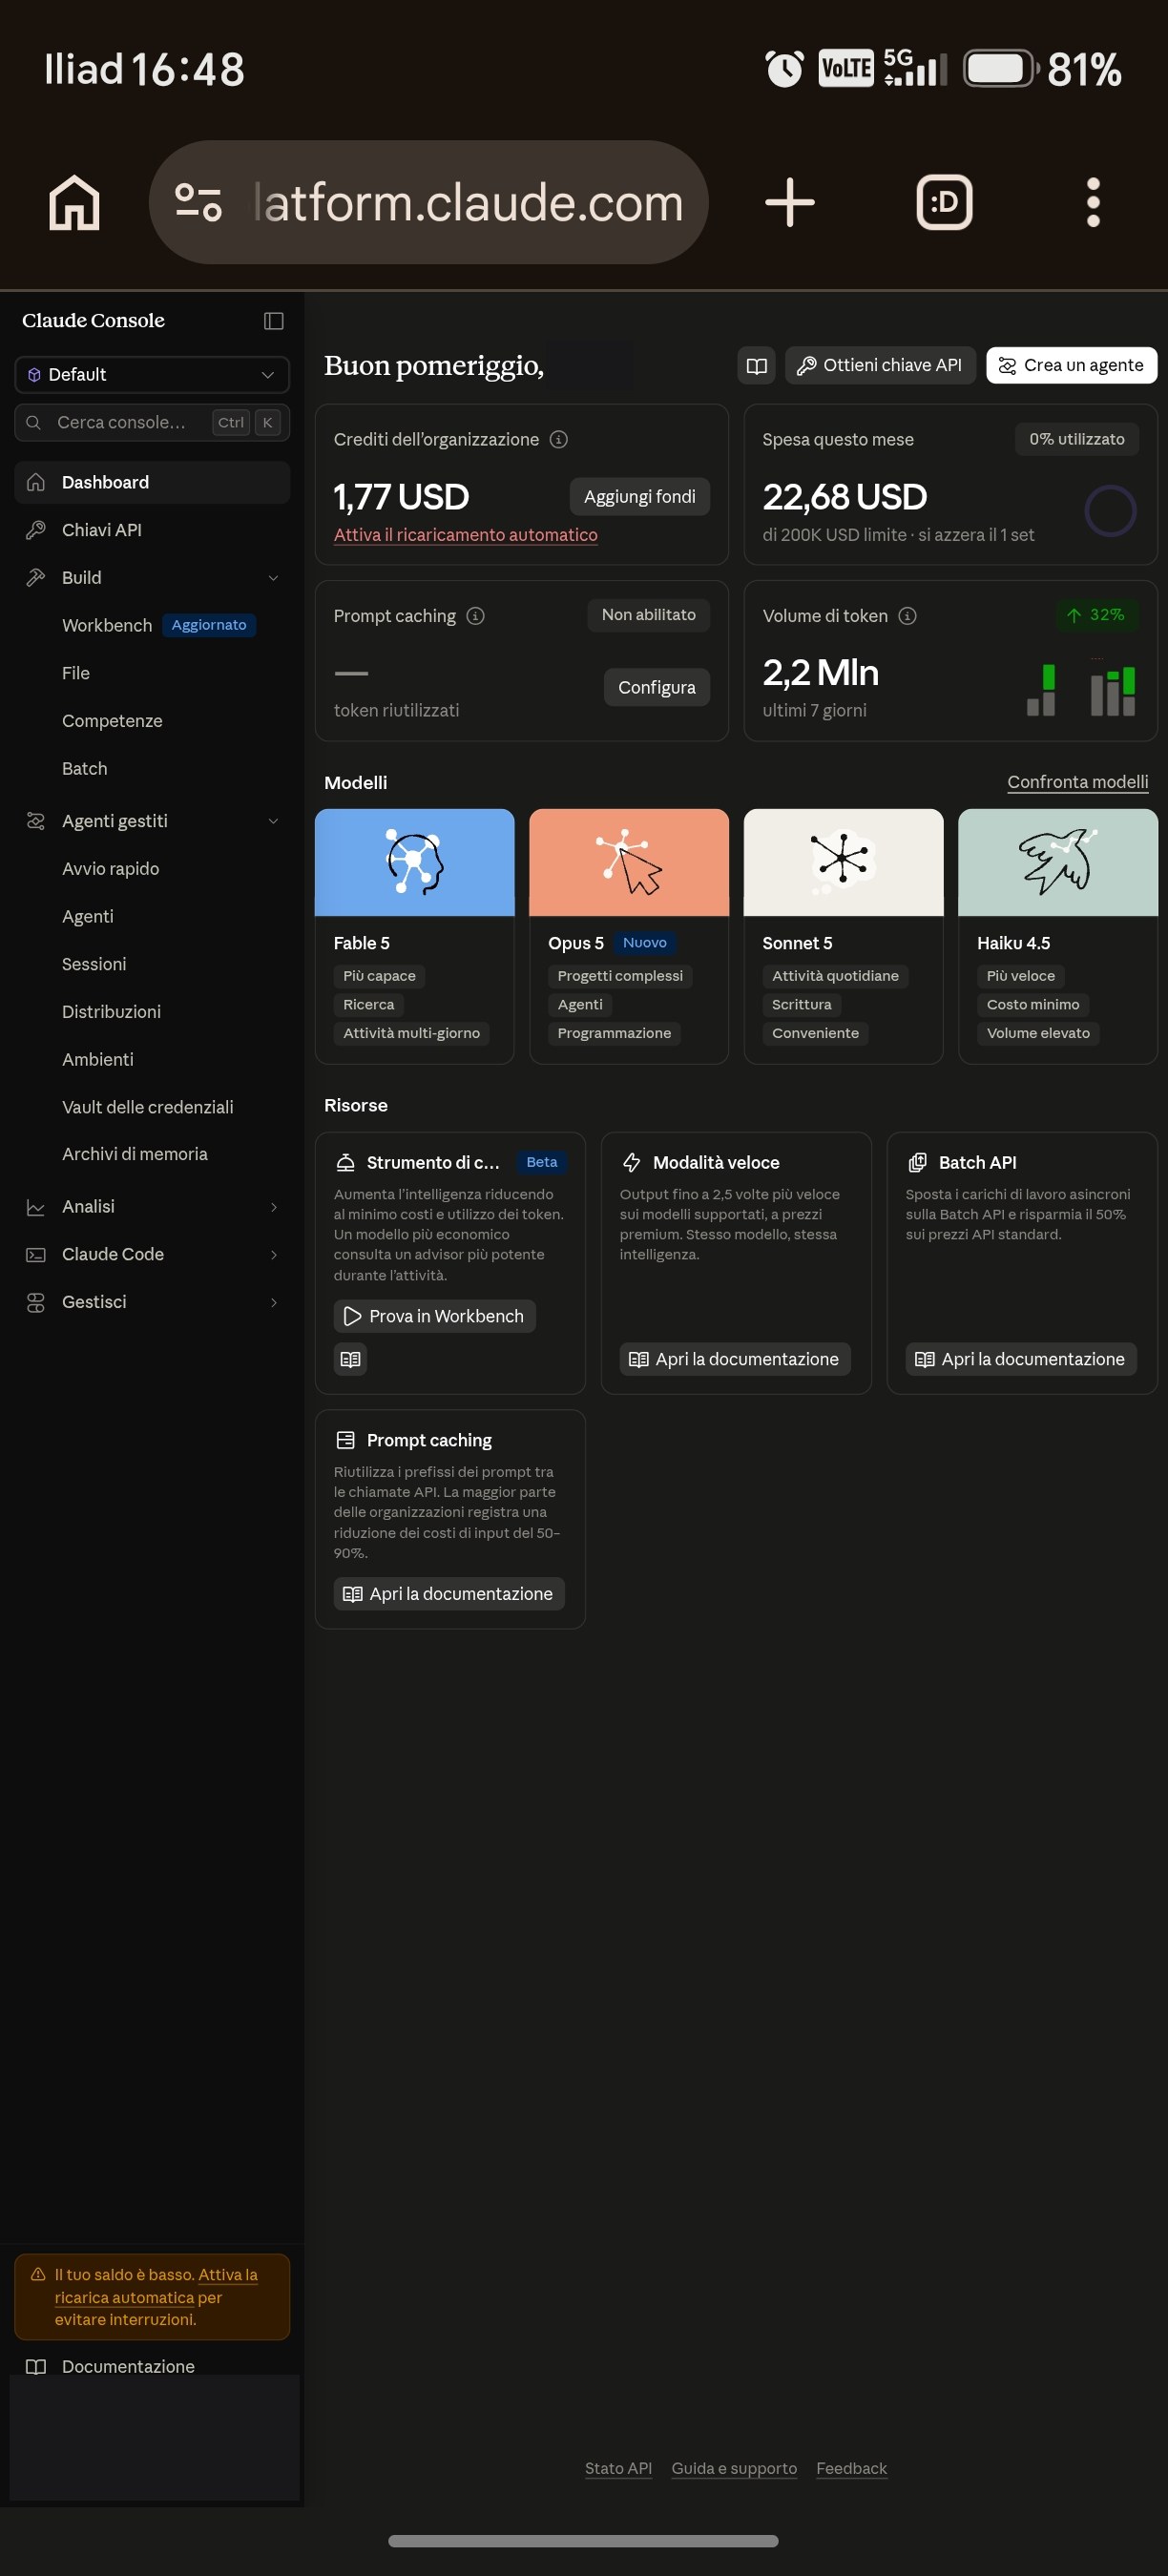Image resolution: width=1168 pixels, height=2576 pixels.
Task: Click the Ottieni chiave API button
Action: (x=880, y=366)
